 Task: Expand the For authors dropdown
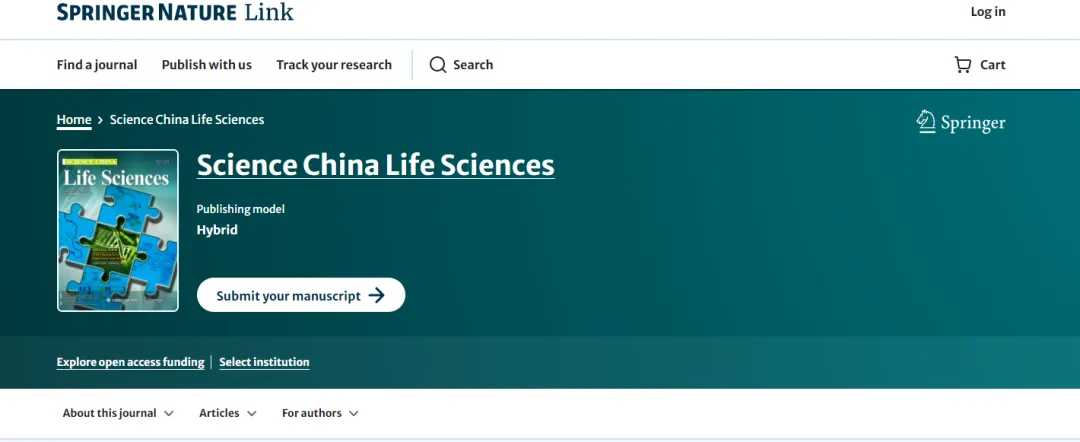320,413
